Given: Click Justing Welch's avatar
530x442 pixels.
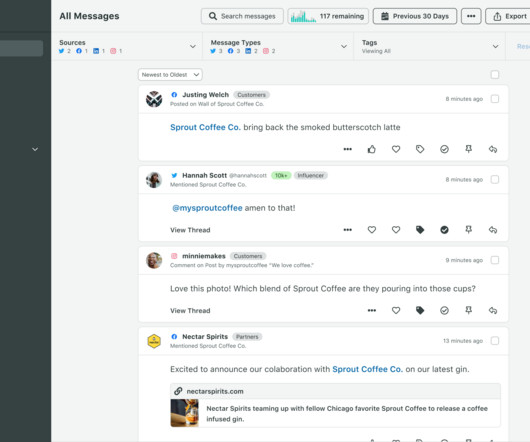Looking at the screenshot, I should point(154,99).
